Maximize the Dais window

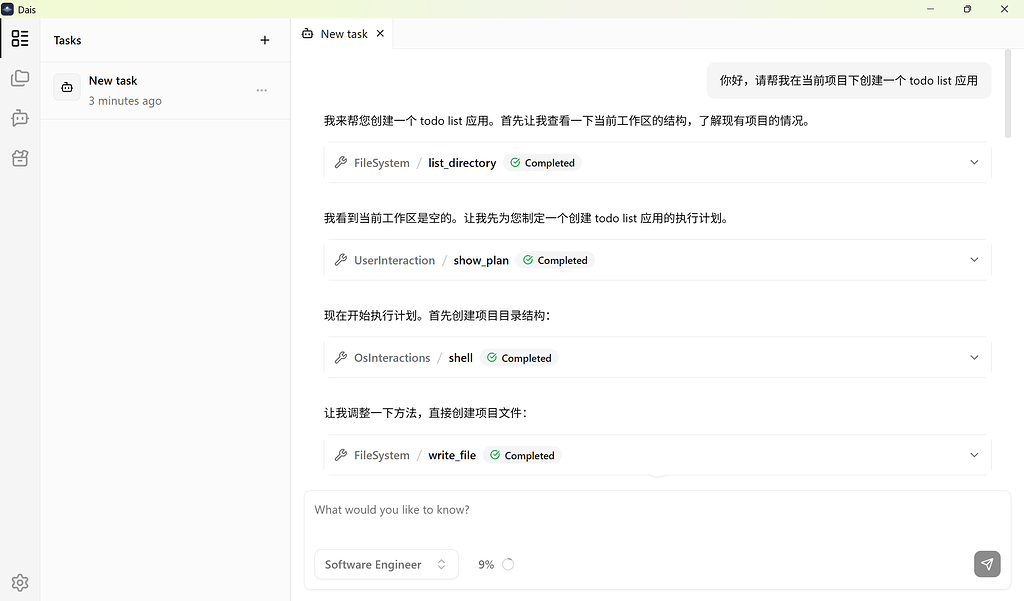pyautogui.click(x=967, y=9)
